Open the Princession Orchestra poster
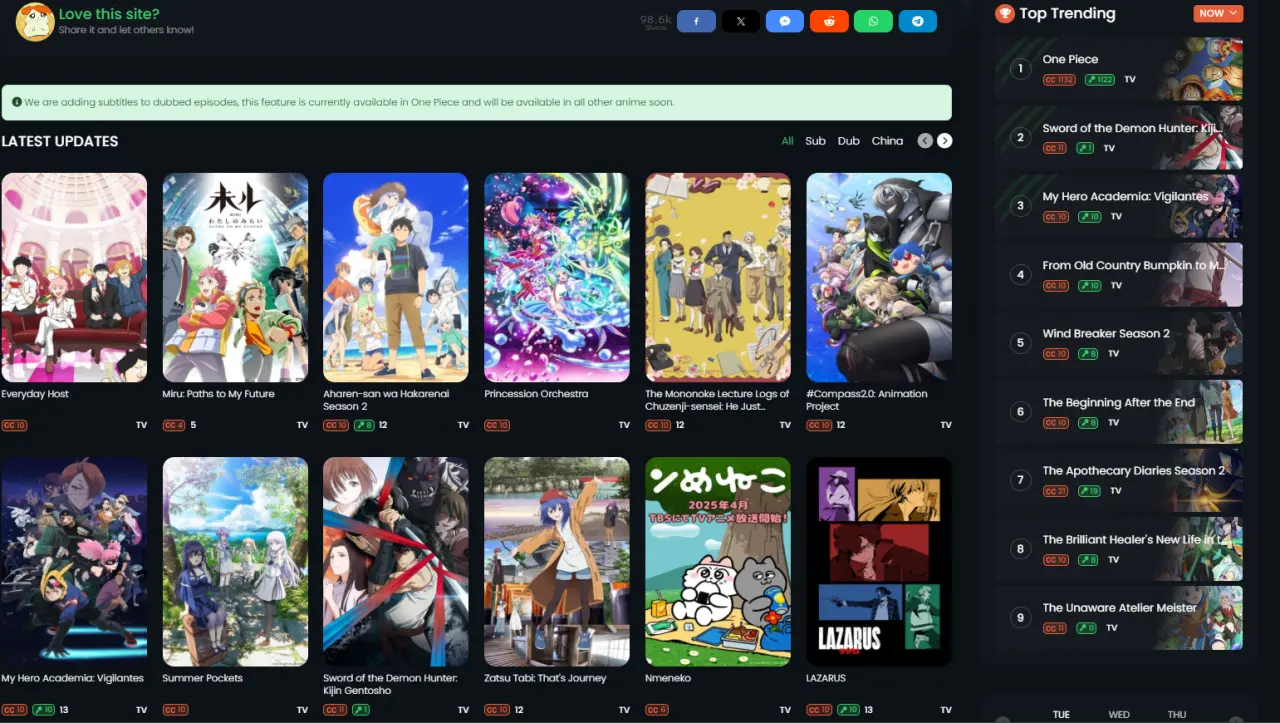1280x723 pixels. coord(557,277)
